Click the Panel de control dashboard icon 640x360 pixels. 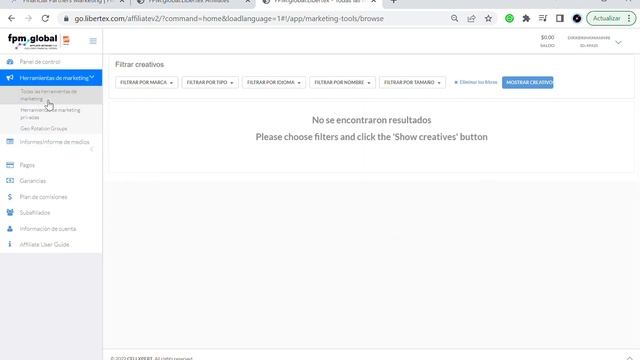(10, 62)
